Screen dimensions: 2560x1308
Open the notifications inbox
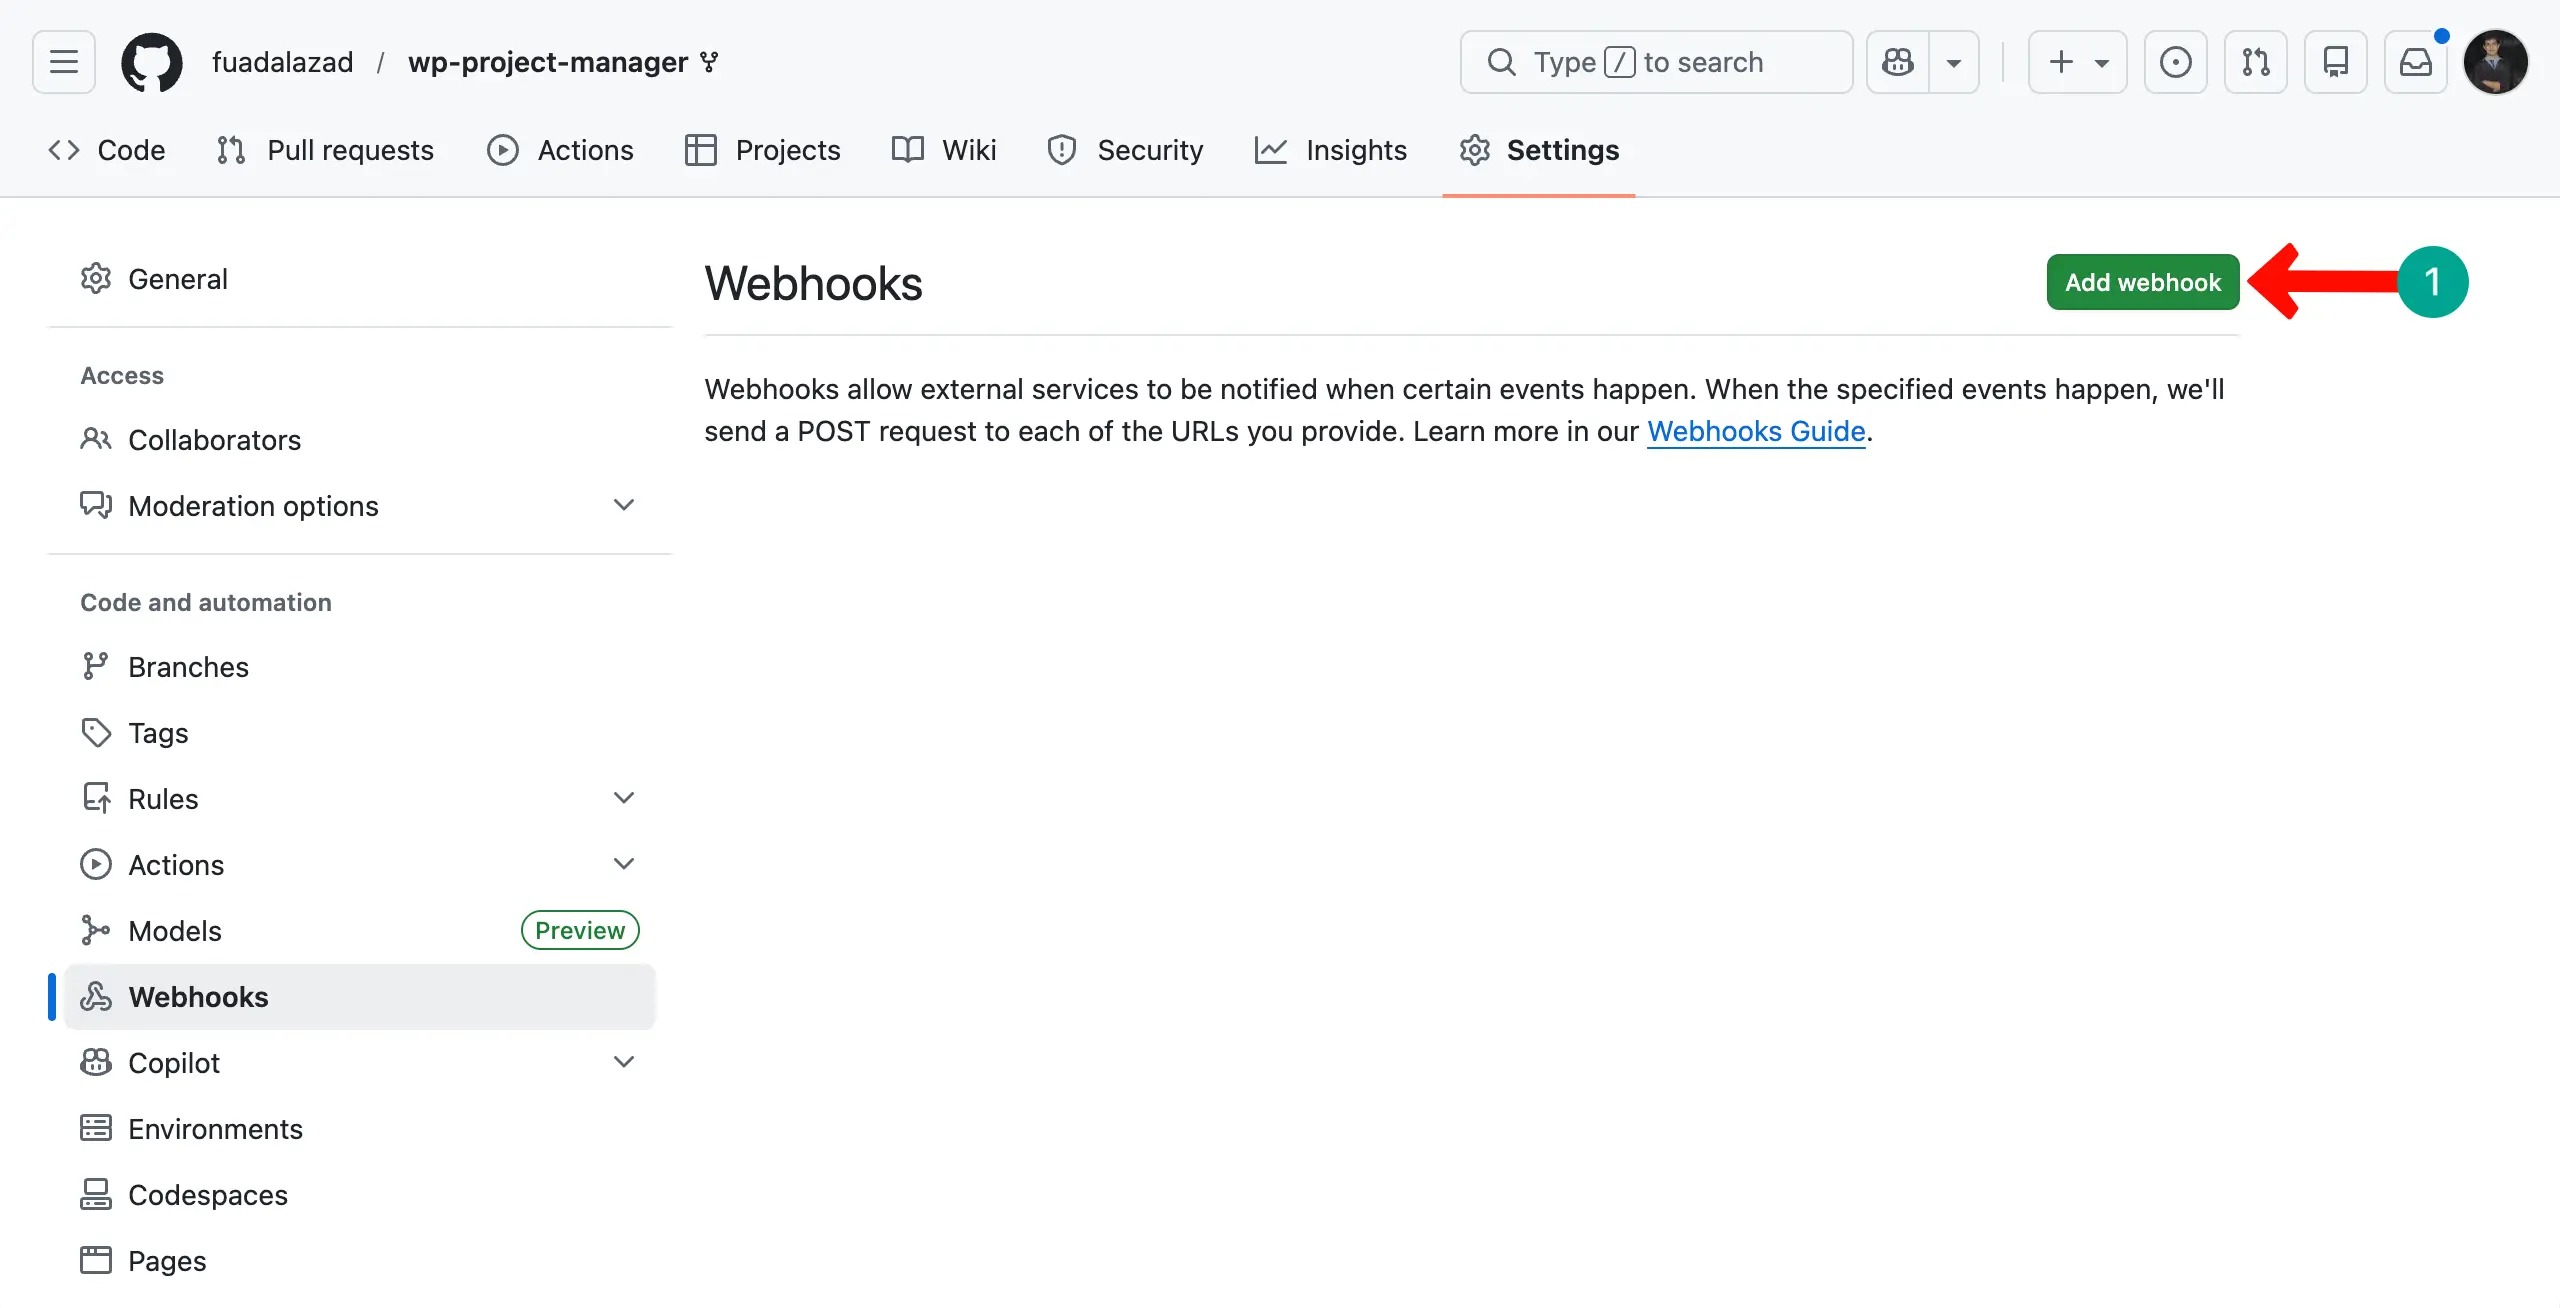(2416, 61)
